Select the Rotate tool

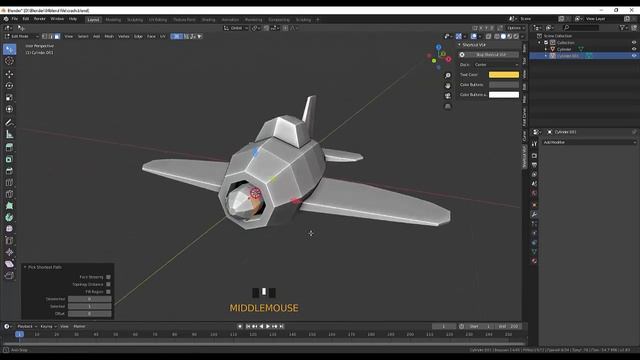pos(9,86)
